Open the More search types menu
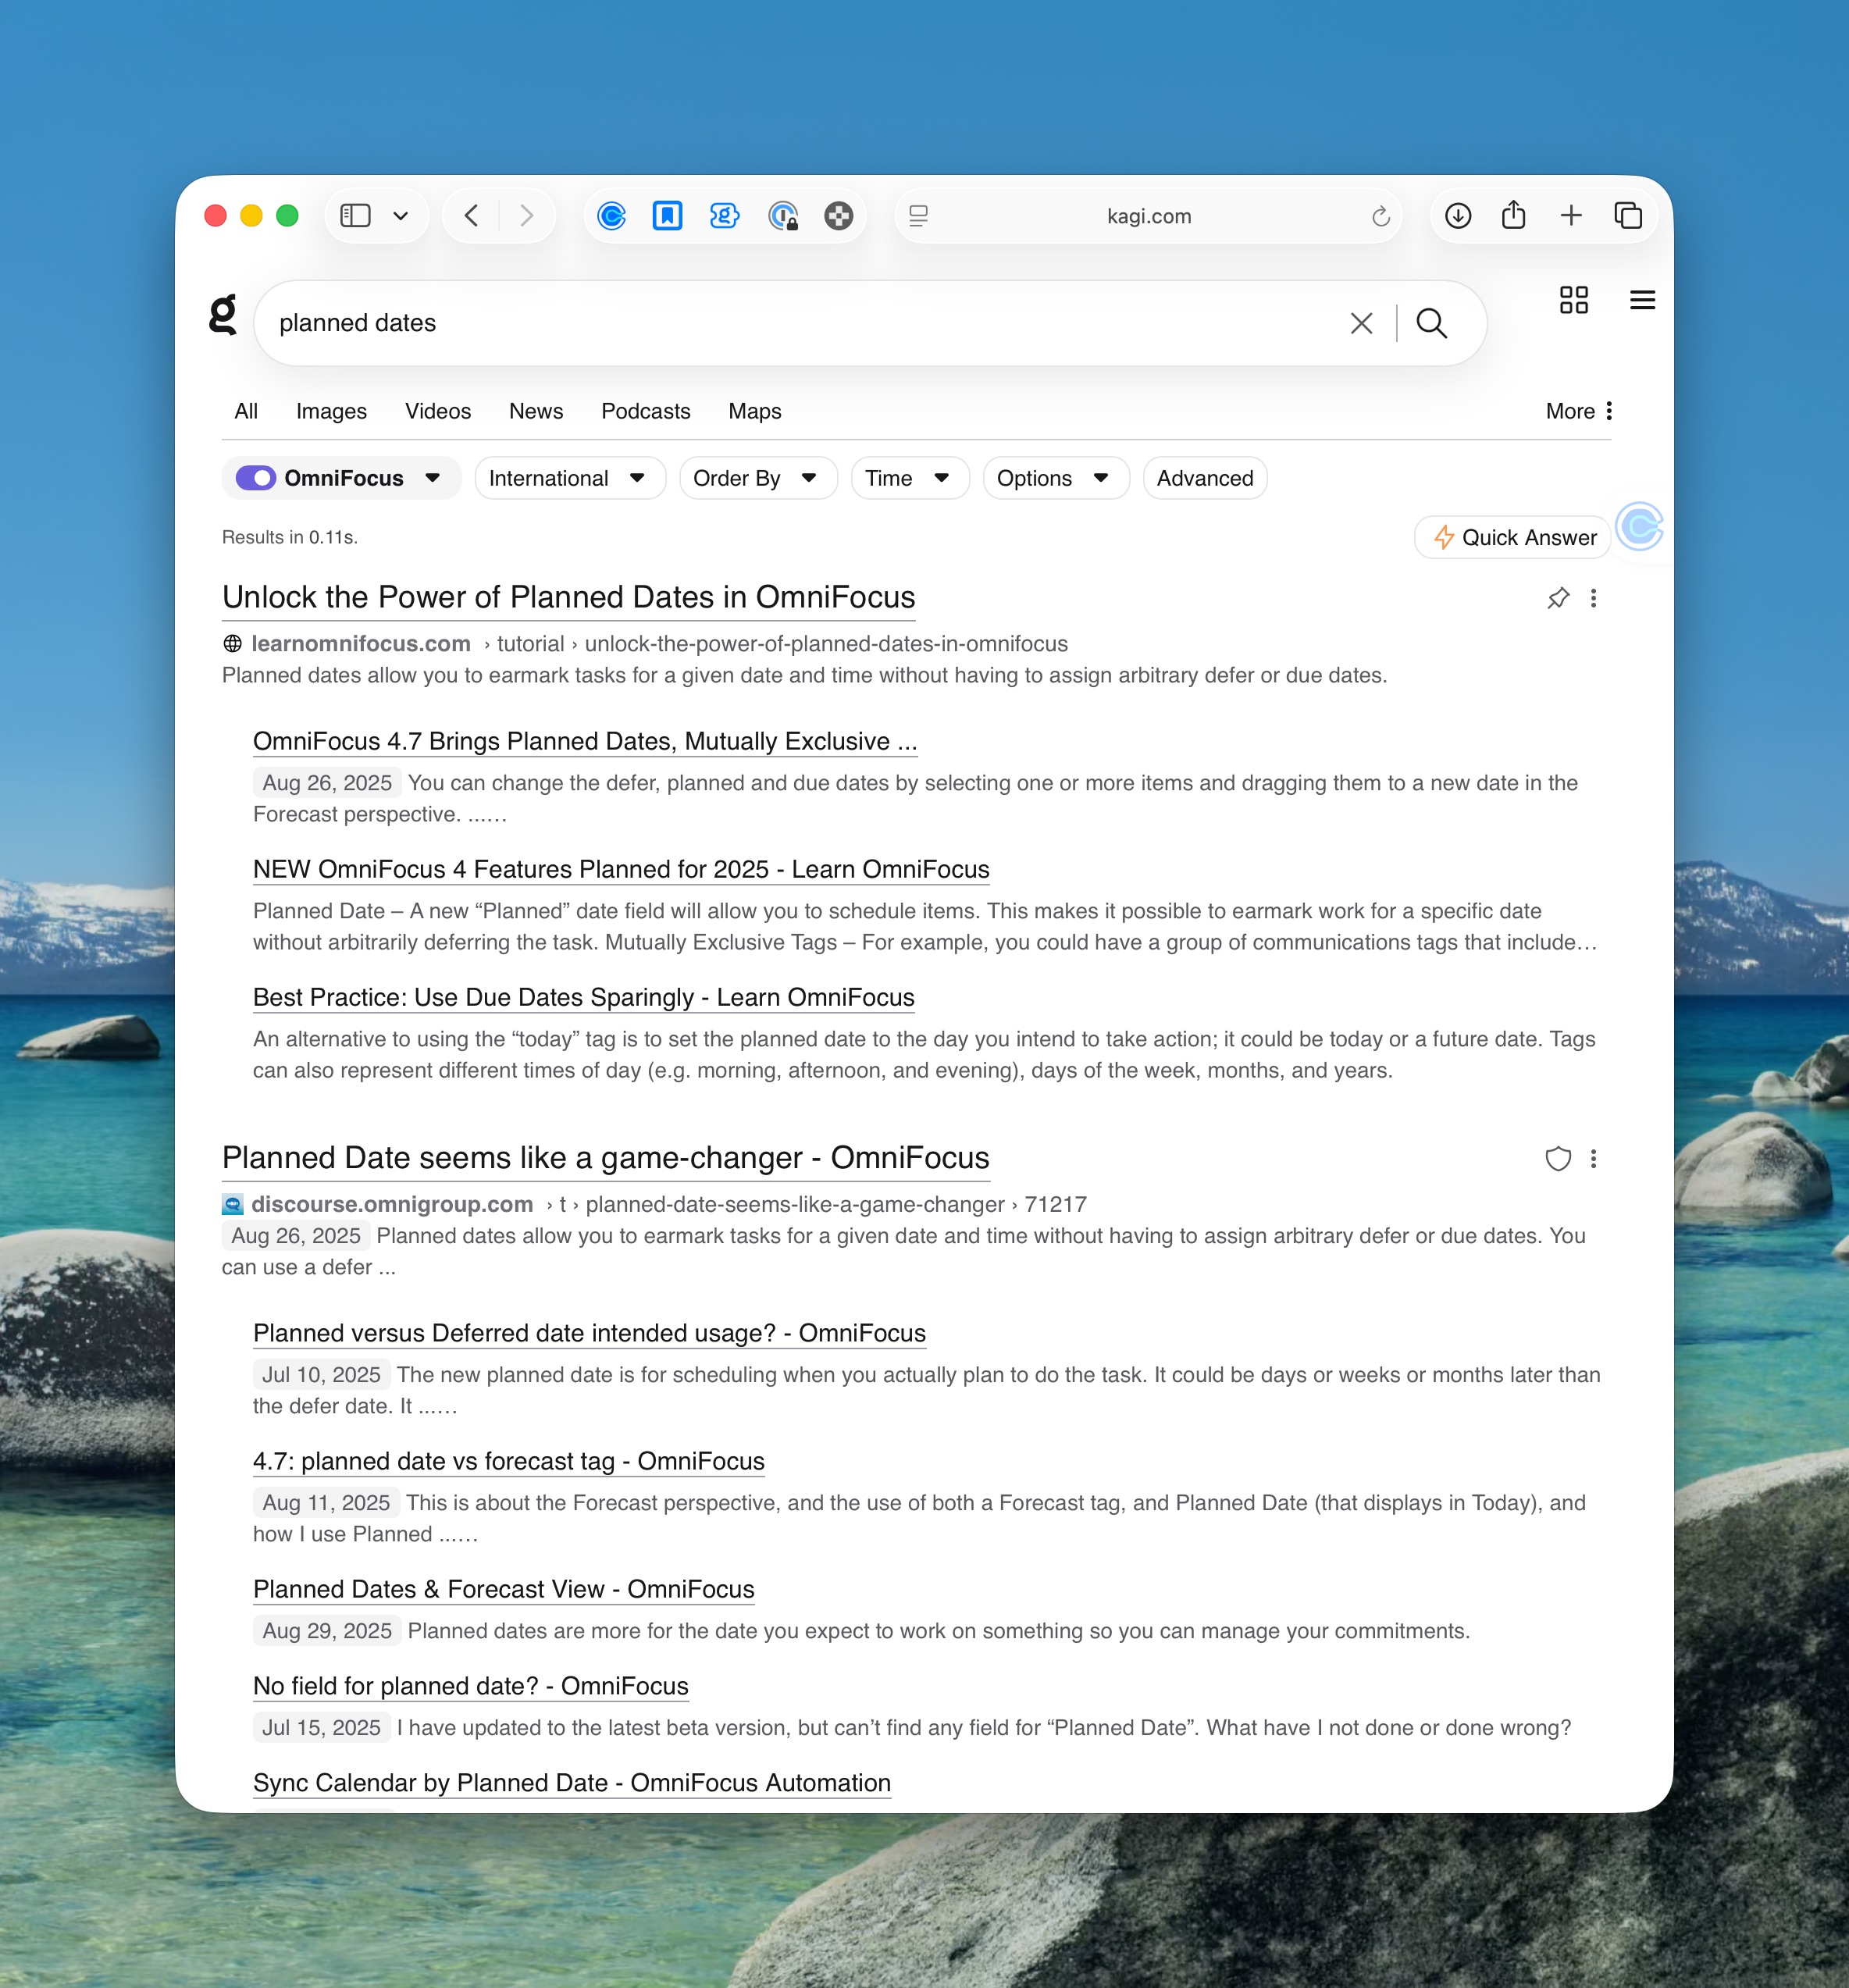The height and width of the screenshot is (1988, 1849). pos(1579,411)
